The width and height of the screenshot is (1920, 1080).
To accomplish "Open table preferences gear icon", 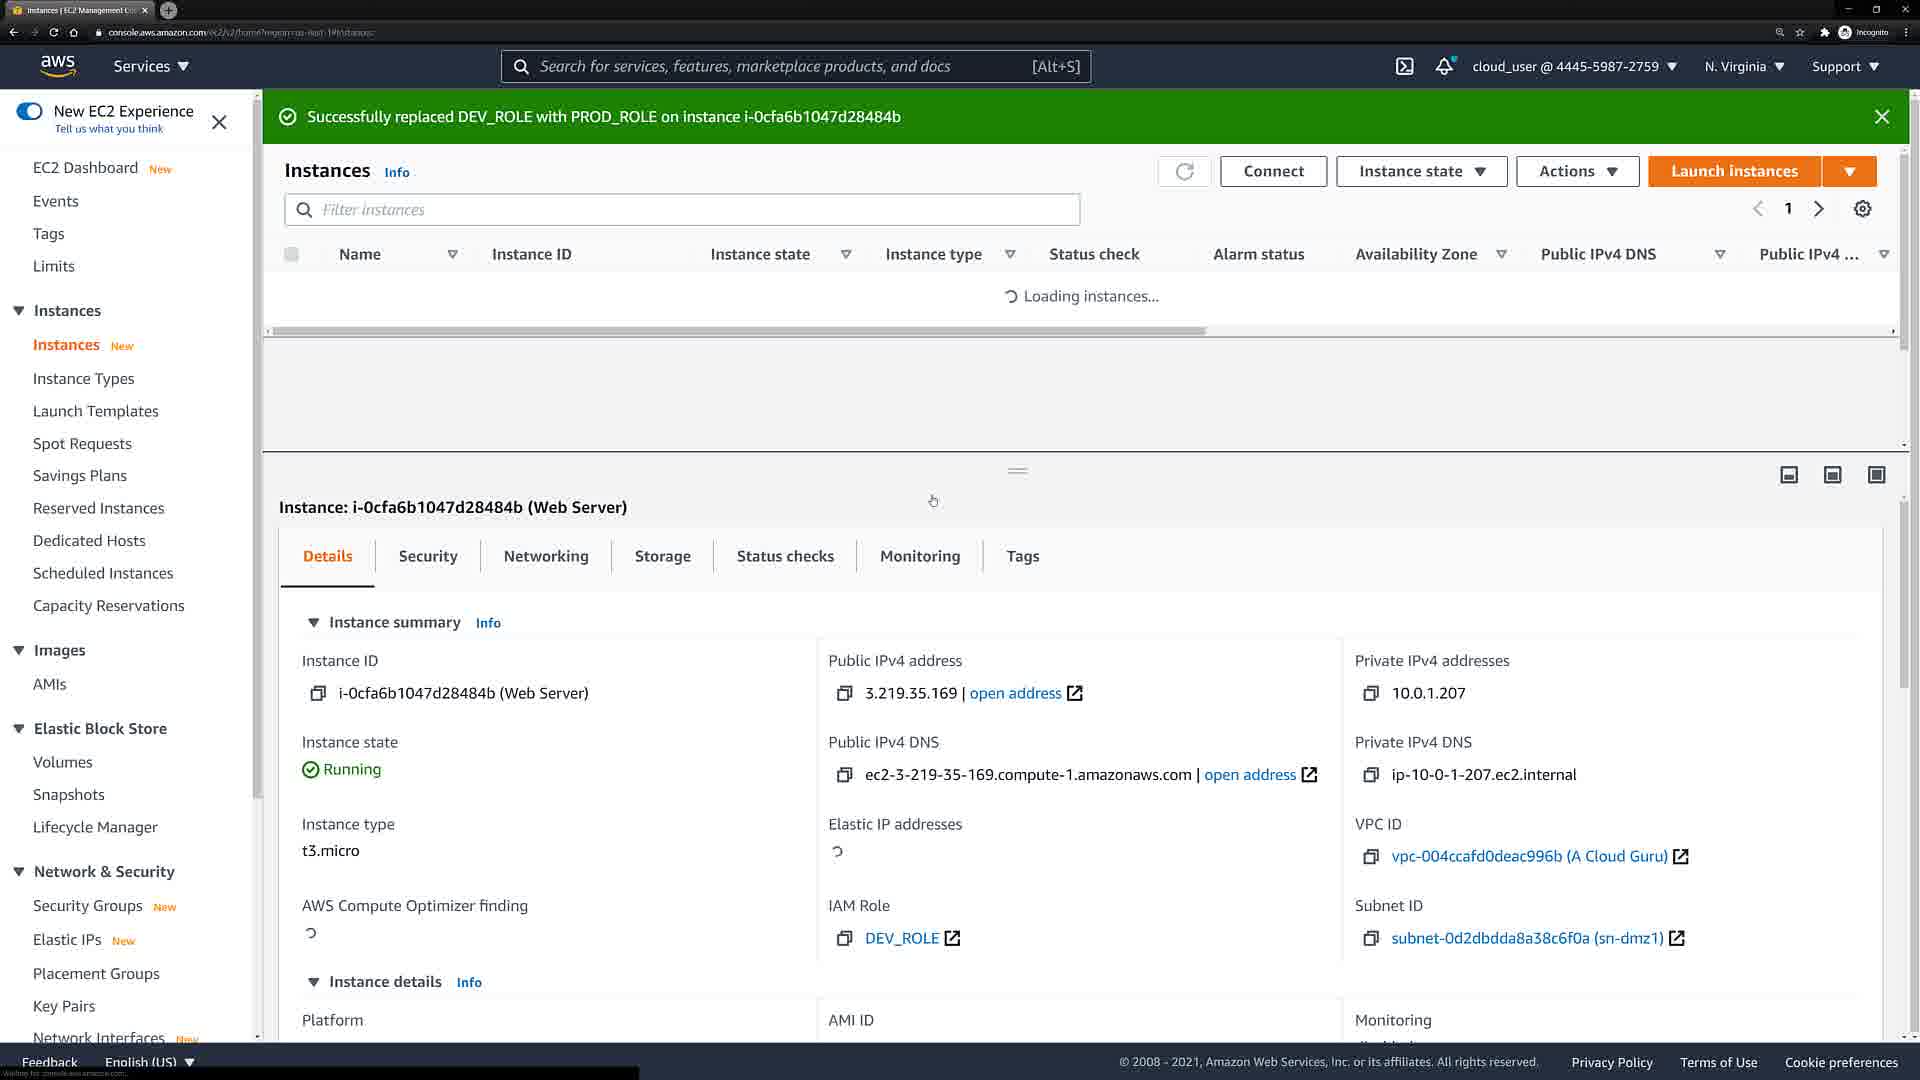I will click(1862, 209).
